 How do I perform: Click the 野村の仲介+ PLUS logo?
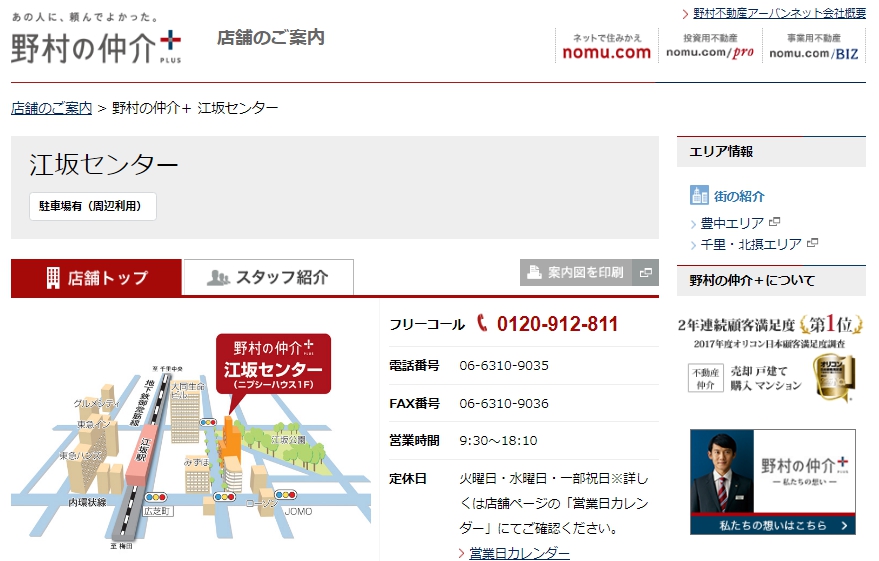pyautogui.click(x=96, y=47)
